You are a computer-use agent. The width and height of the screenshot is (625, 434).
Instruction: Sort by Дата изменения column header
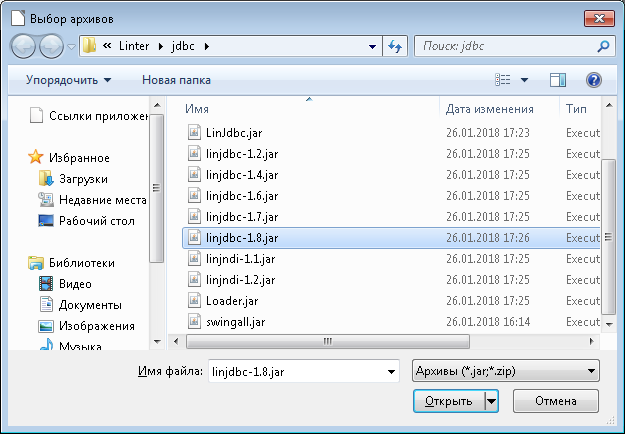(x=489, y=109)
